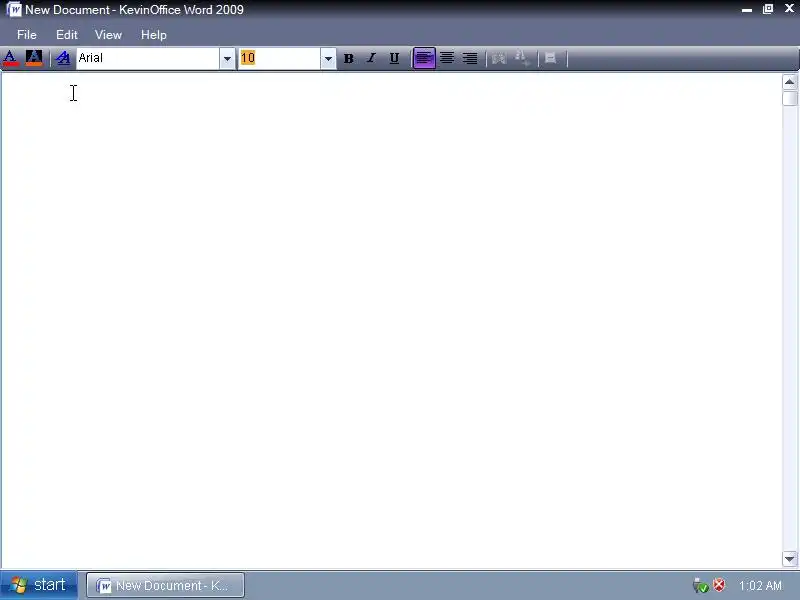Open the Windows start menu
800x600 pixels.
[39, 585]
